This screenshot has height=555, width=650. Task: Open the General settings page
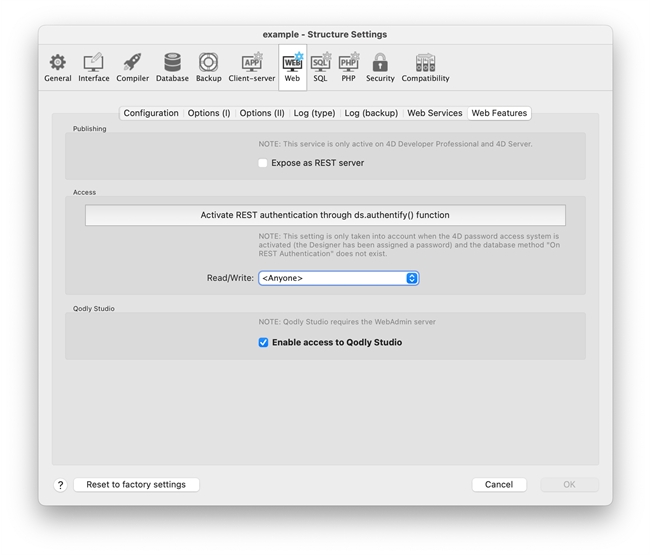coord(58,67)
